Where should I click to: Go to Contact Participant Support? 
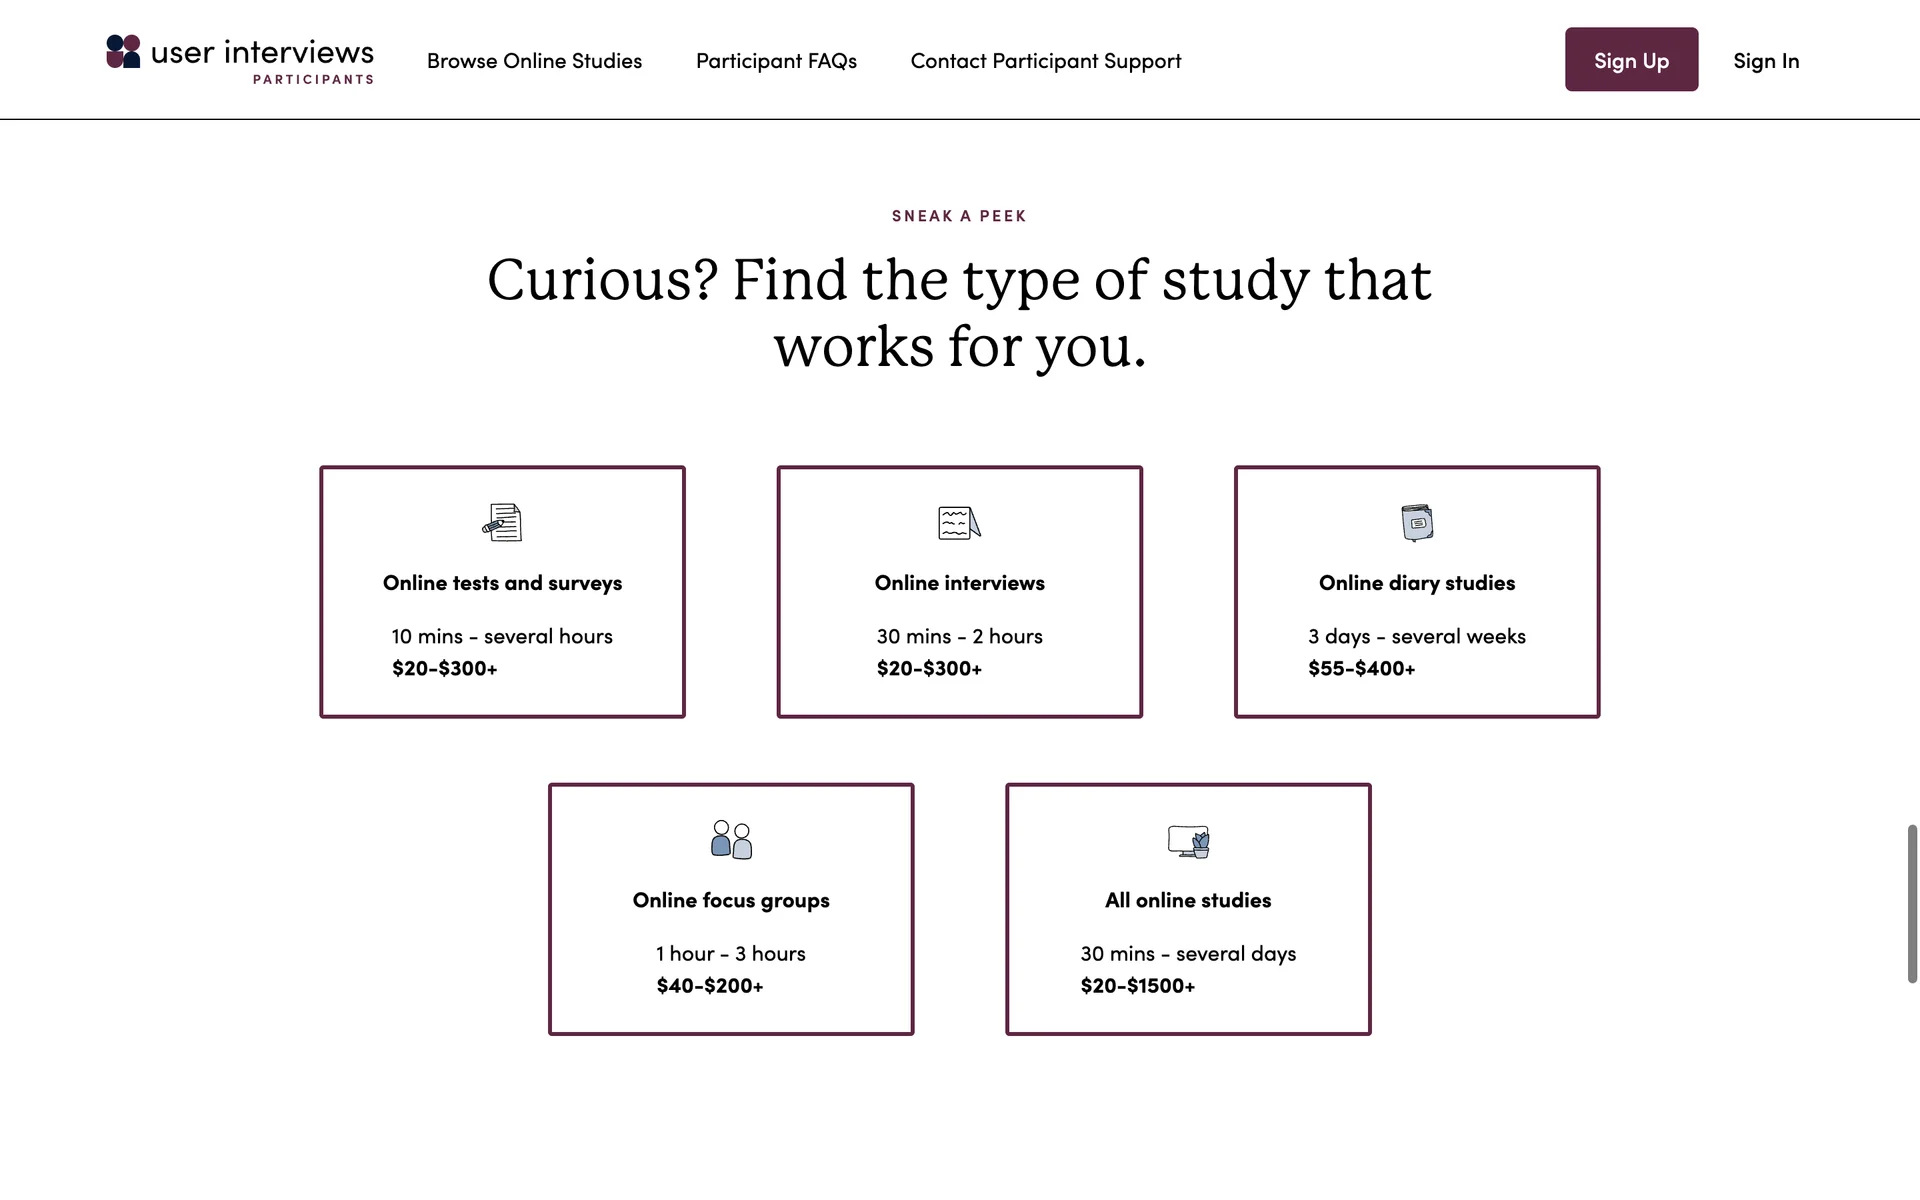[x=1046, y=61]
